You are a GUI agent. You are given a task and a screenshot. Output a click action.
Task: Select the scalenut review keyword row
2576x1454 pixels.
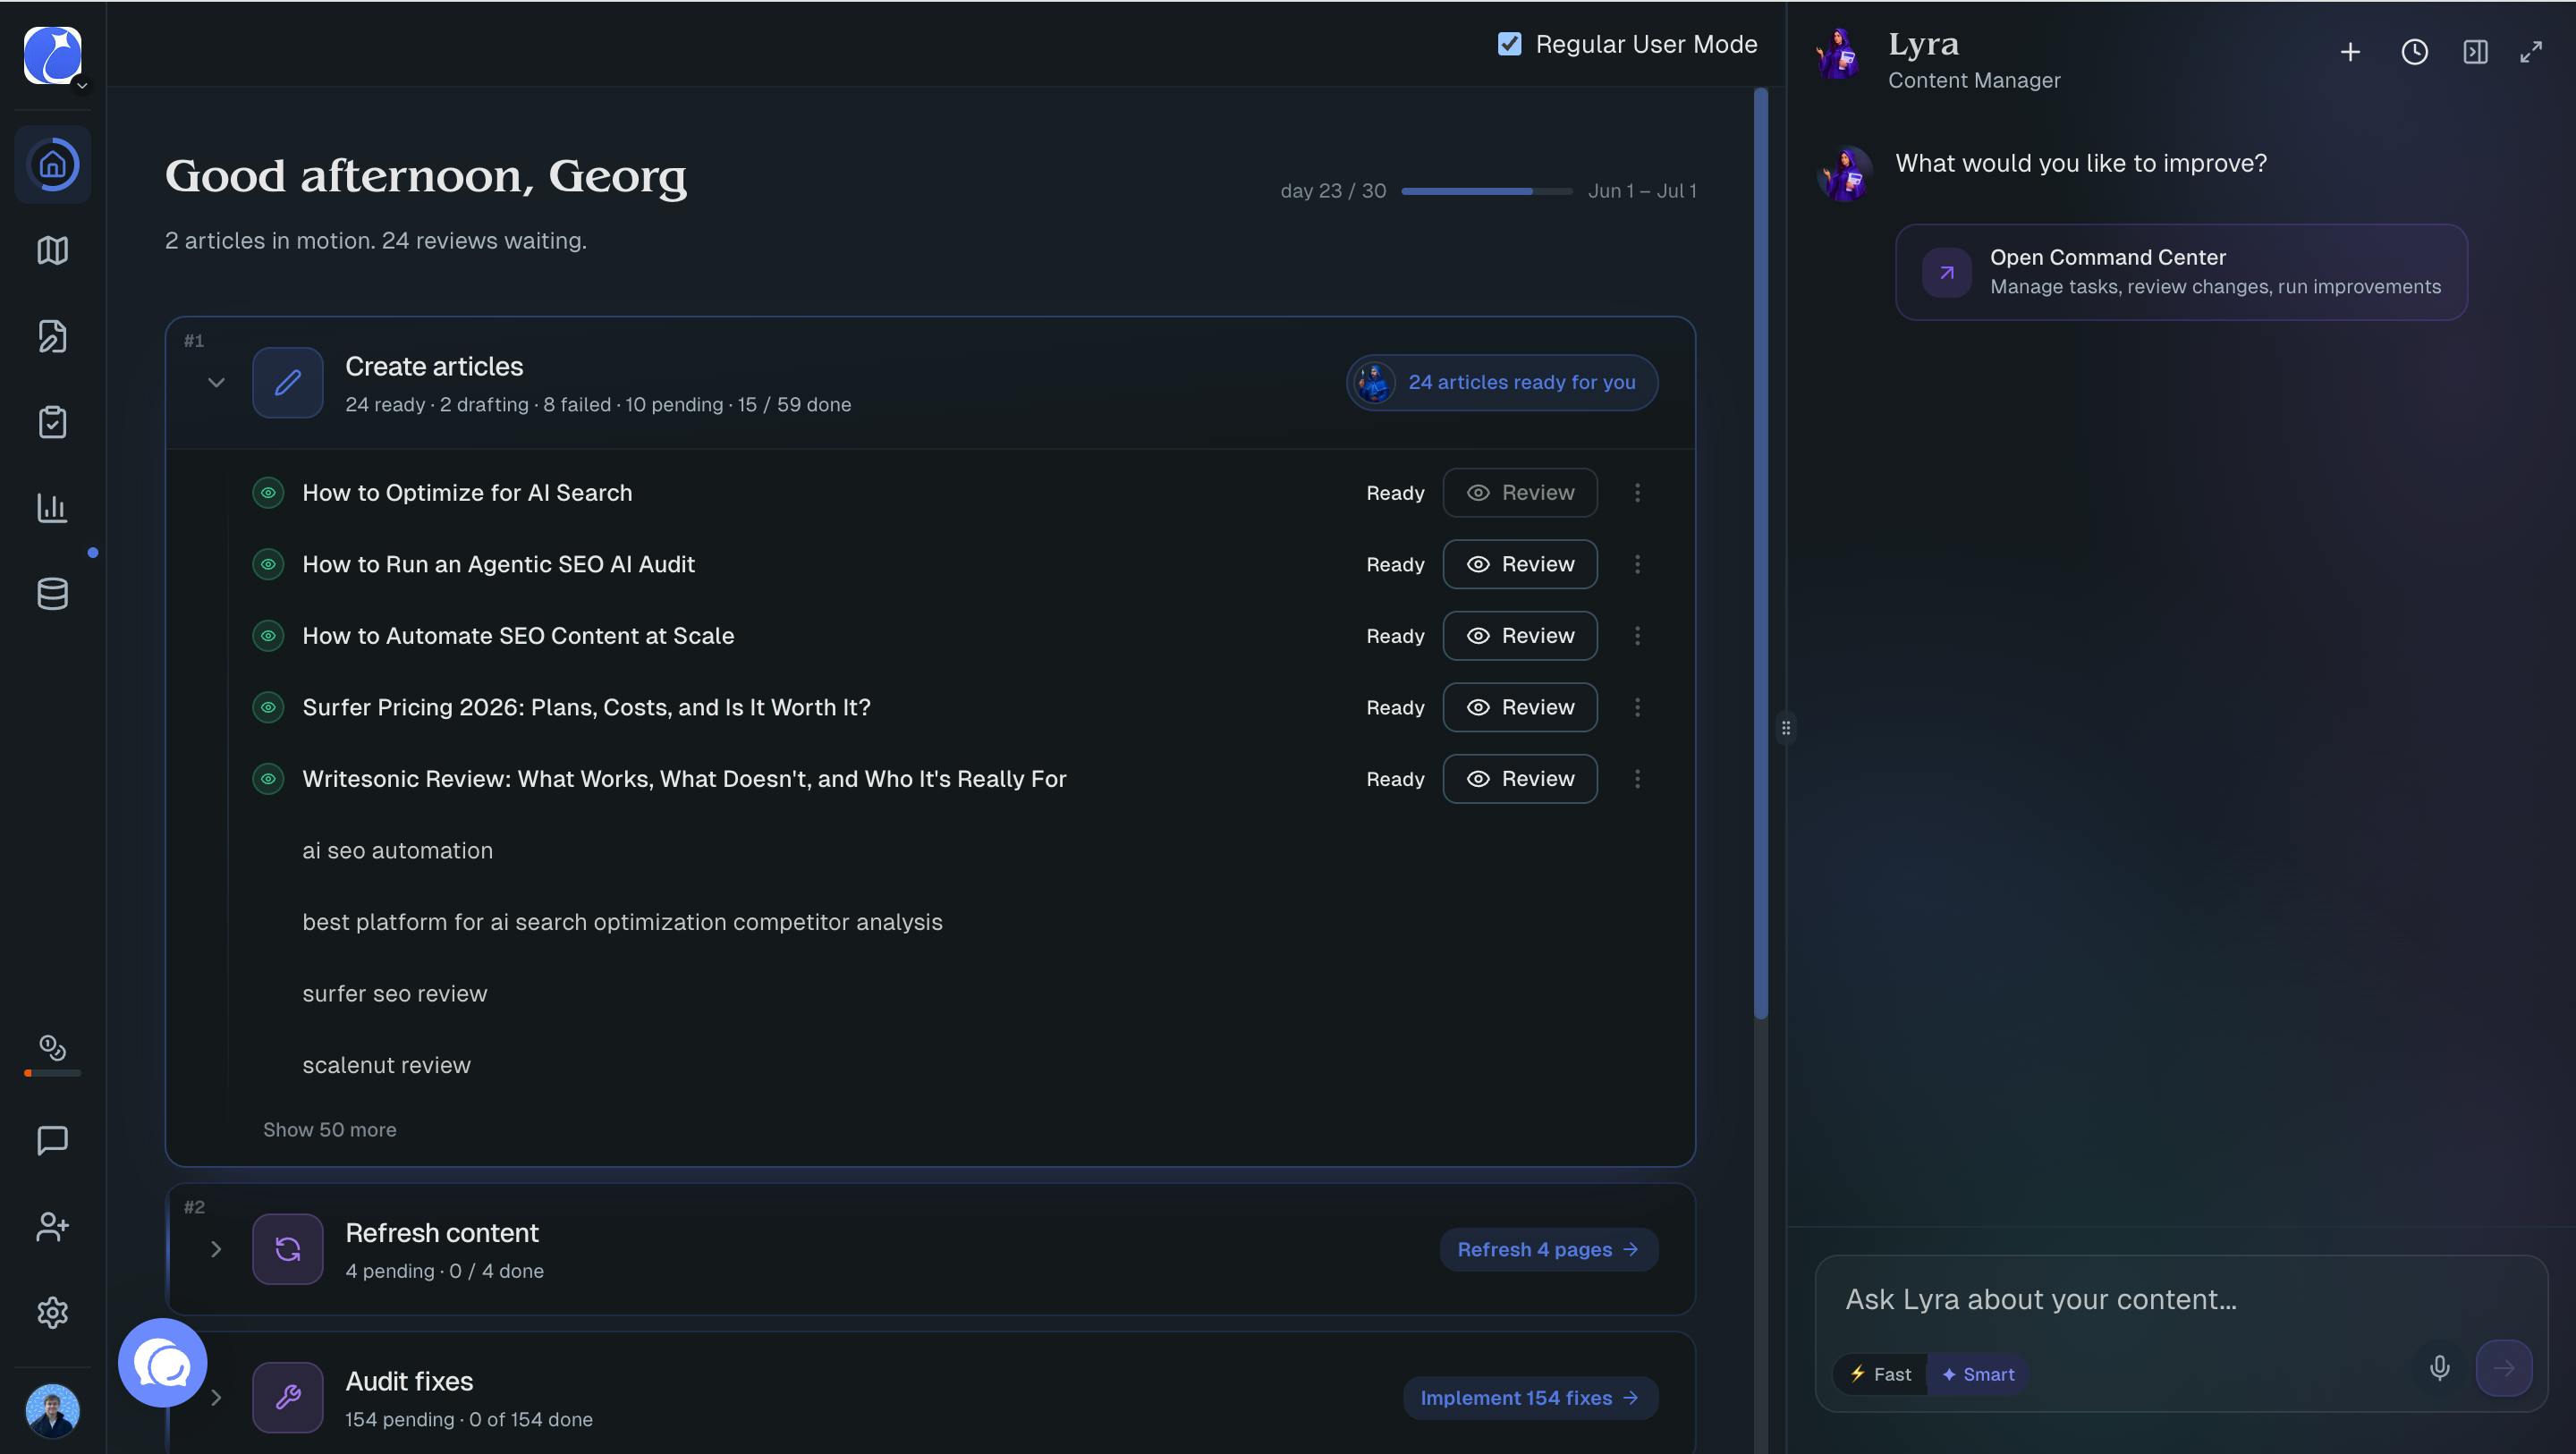pos(387,1065)
